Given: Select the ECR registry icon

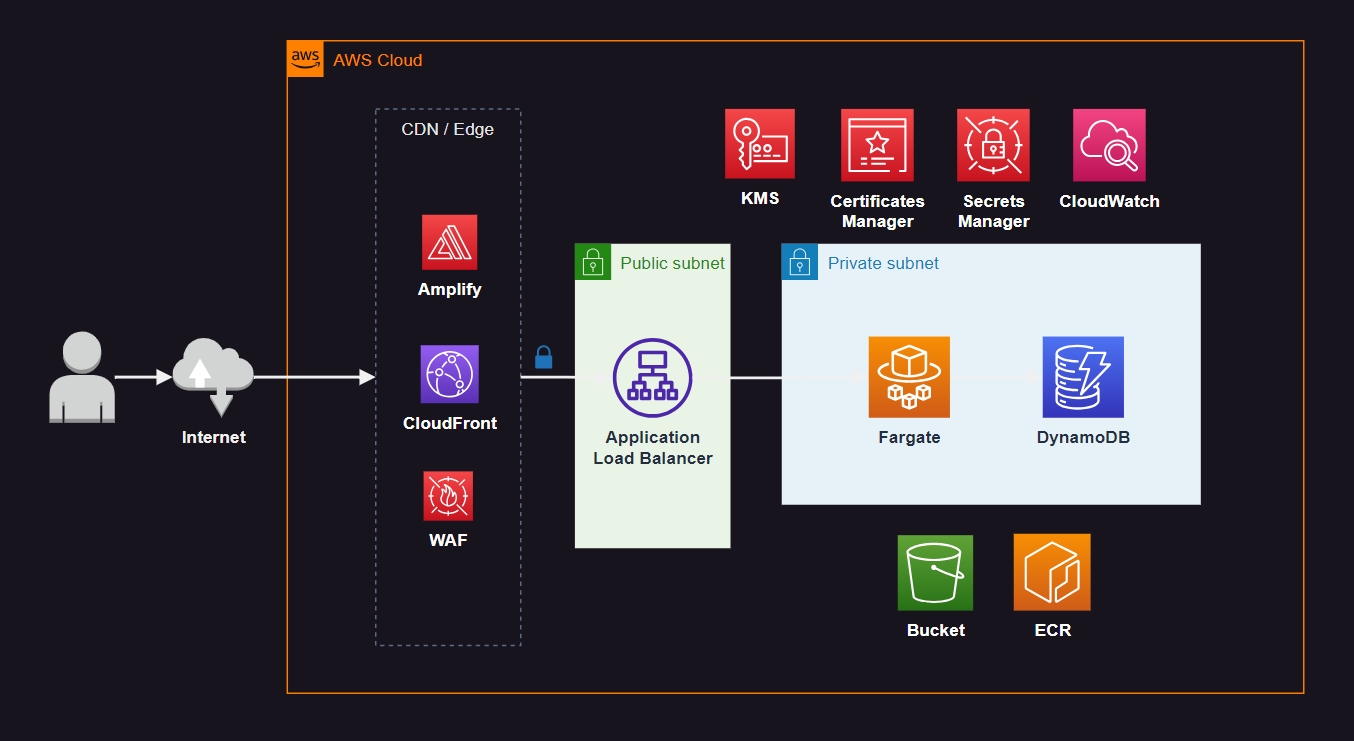Looking at the screenshot, I should coord(1052,572).
